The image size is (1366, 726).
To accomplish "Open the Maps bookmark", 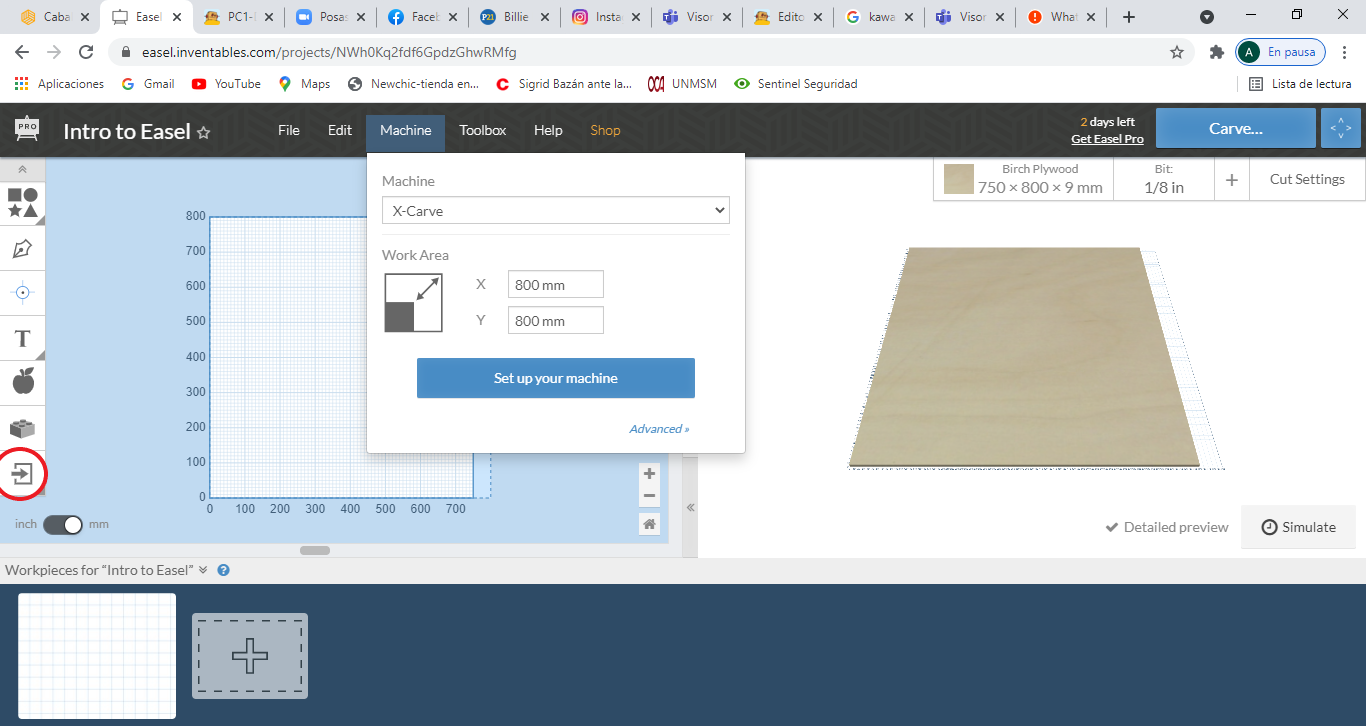I will pos(304,84).
